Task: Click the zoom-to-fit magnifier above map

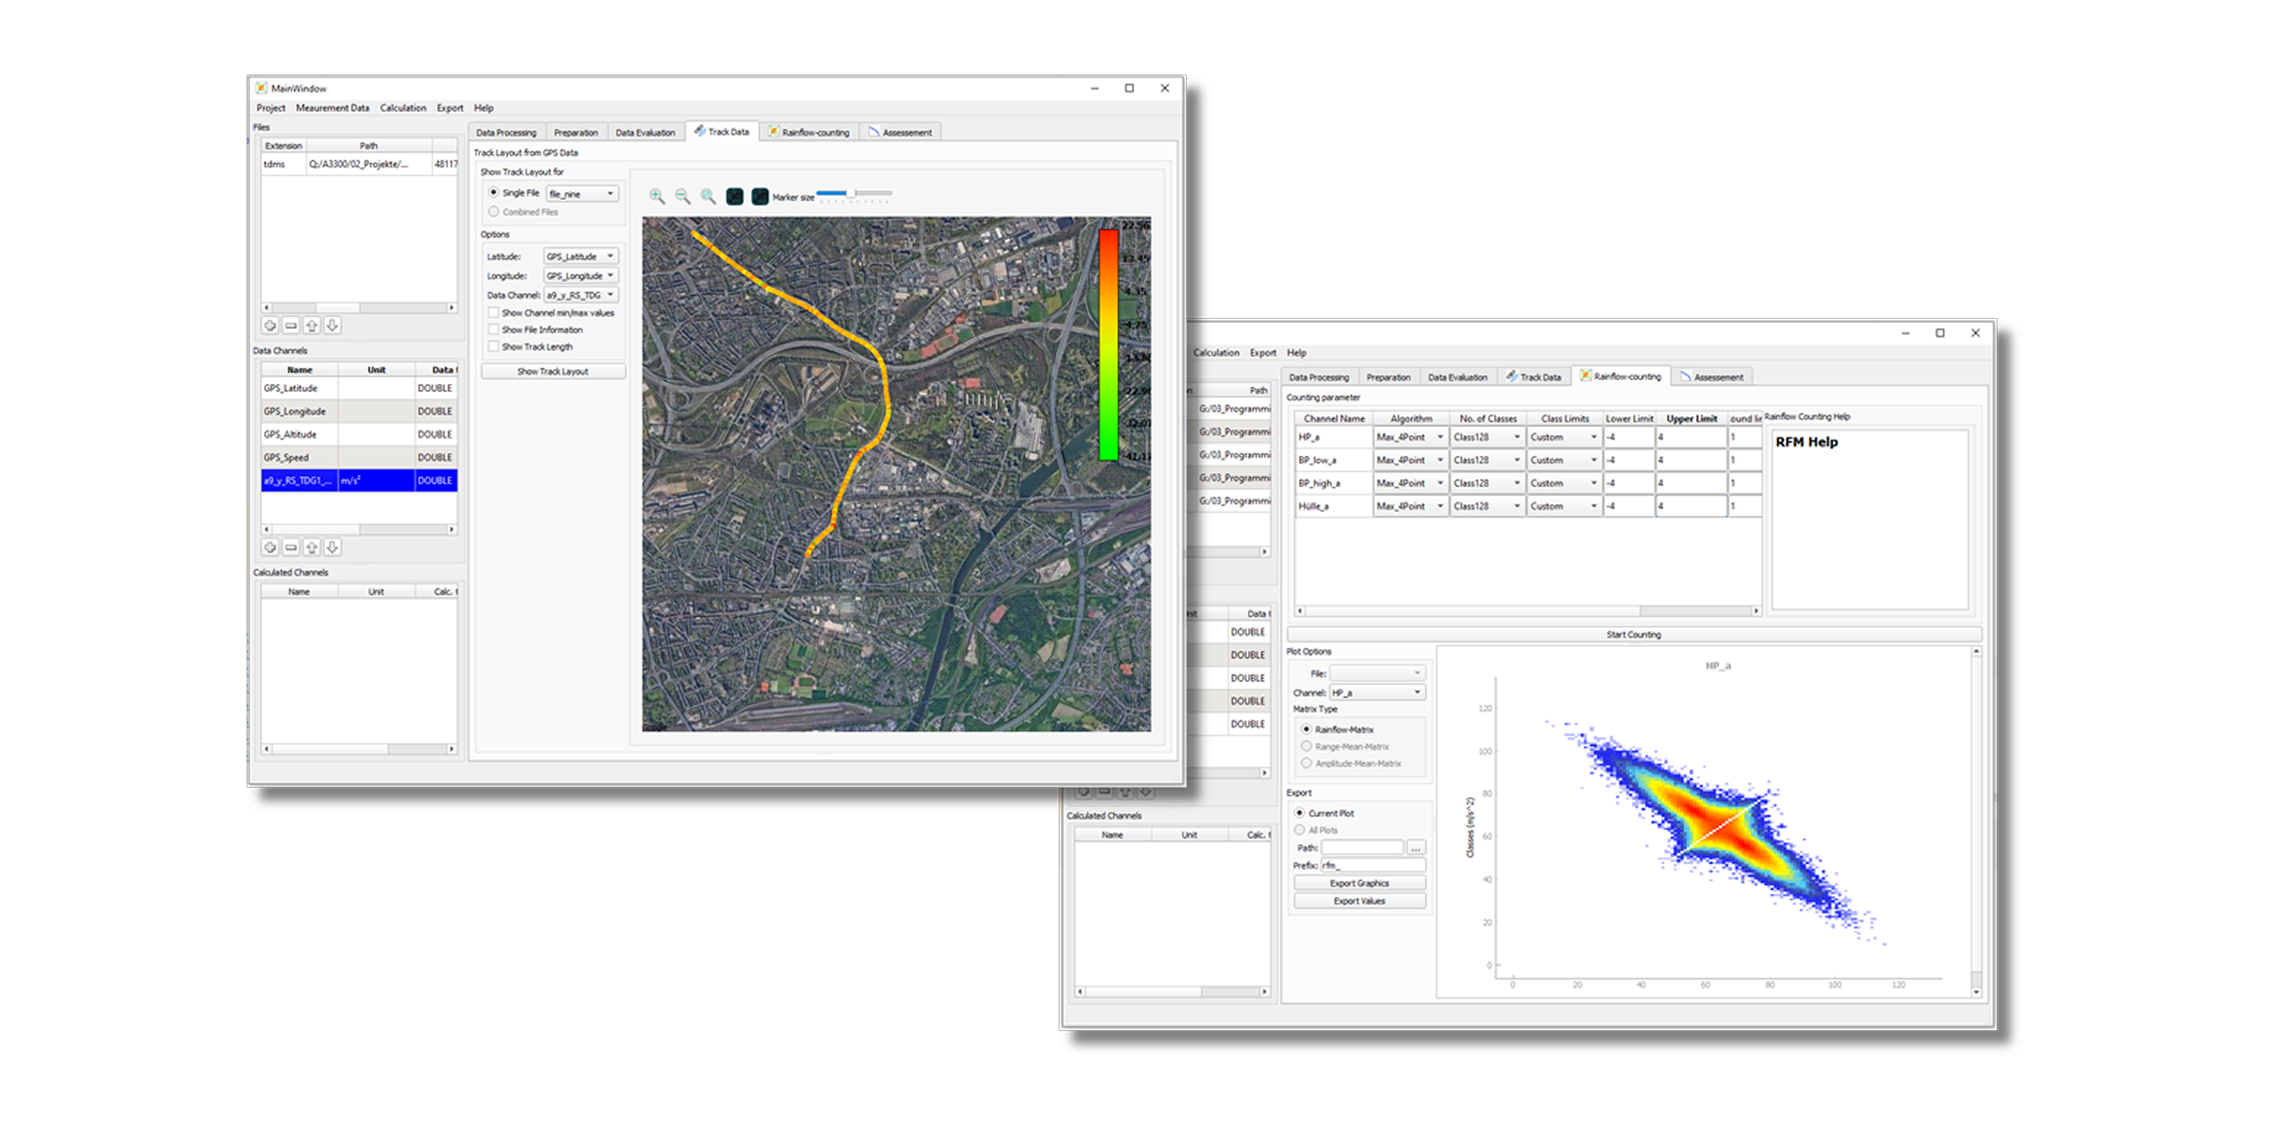Action: point(708,197)
